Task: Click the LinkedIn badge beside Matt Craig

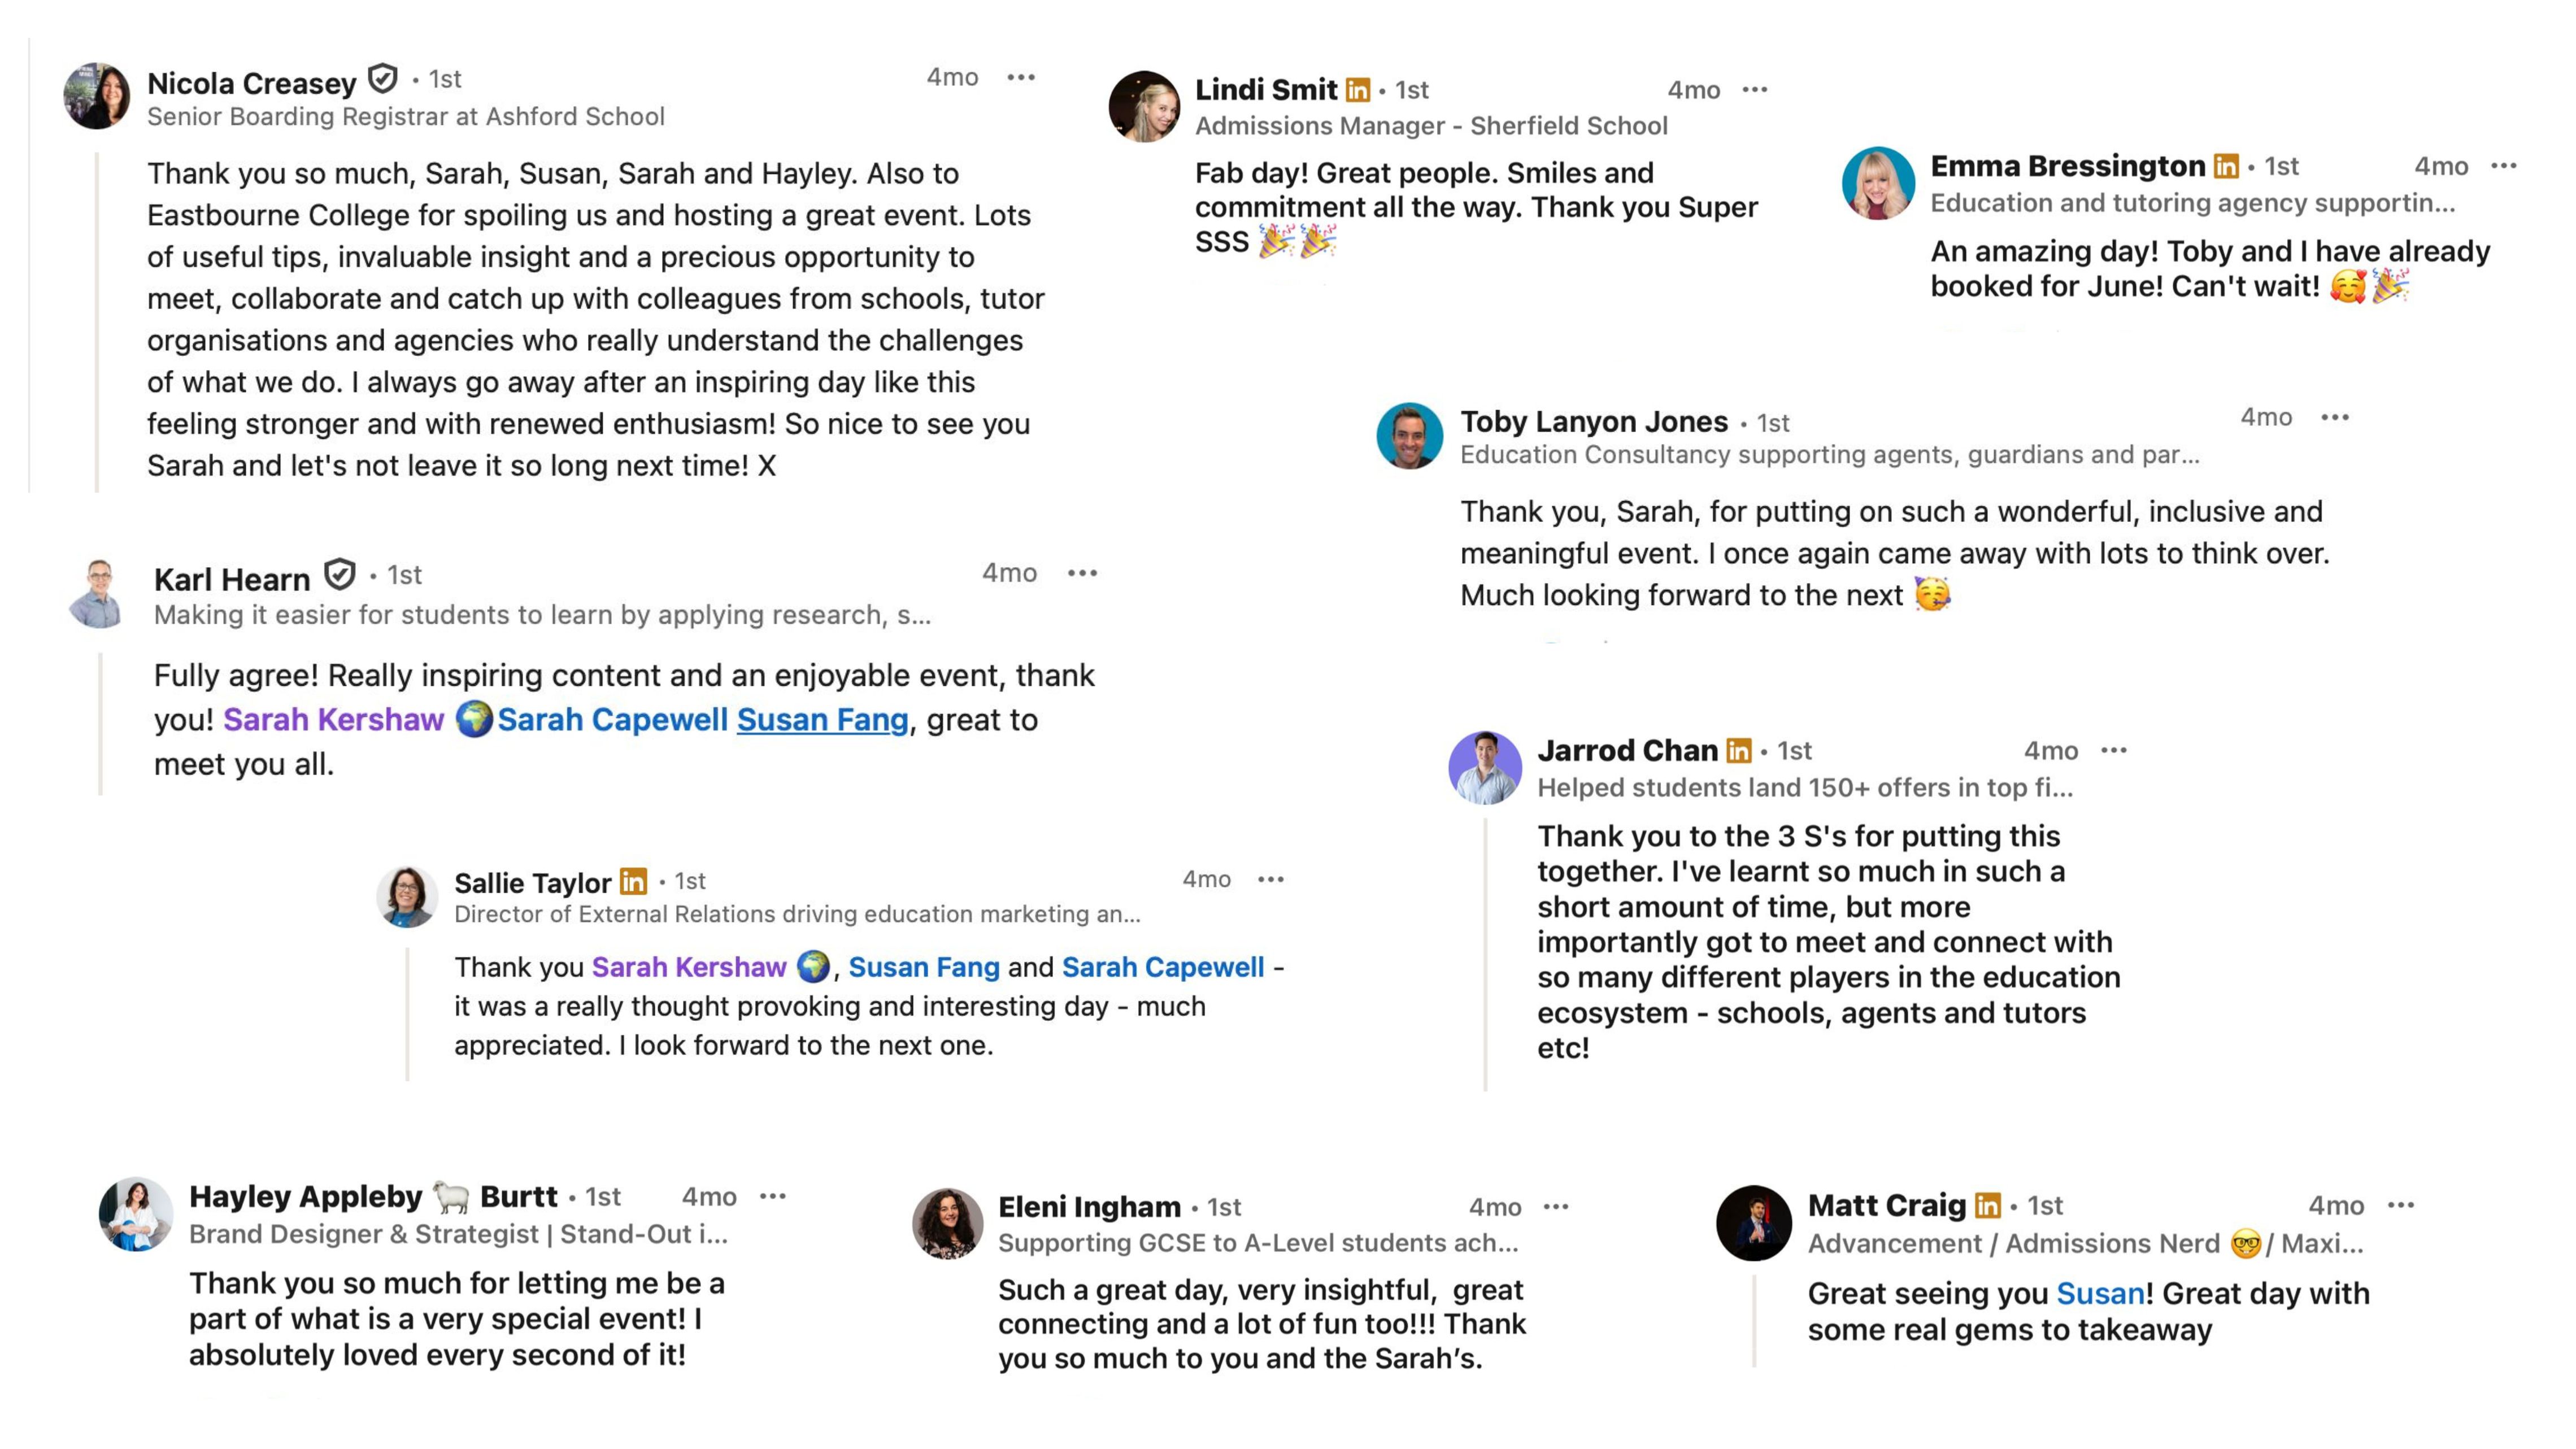Action: (1988, 1206)
